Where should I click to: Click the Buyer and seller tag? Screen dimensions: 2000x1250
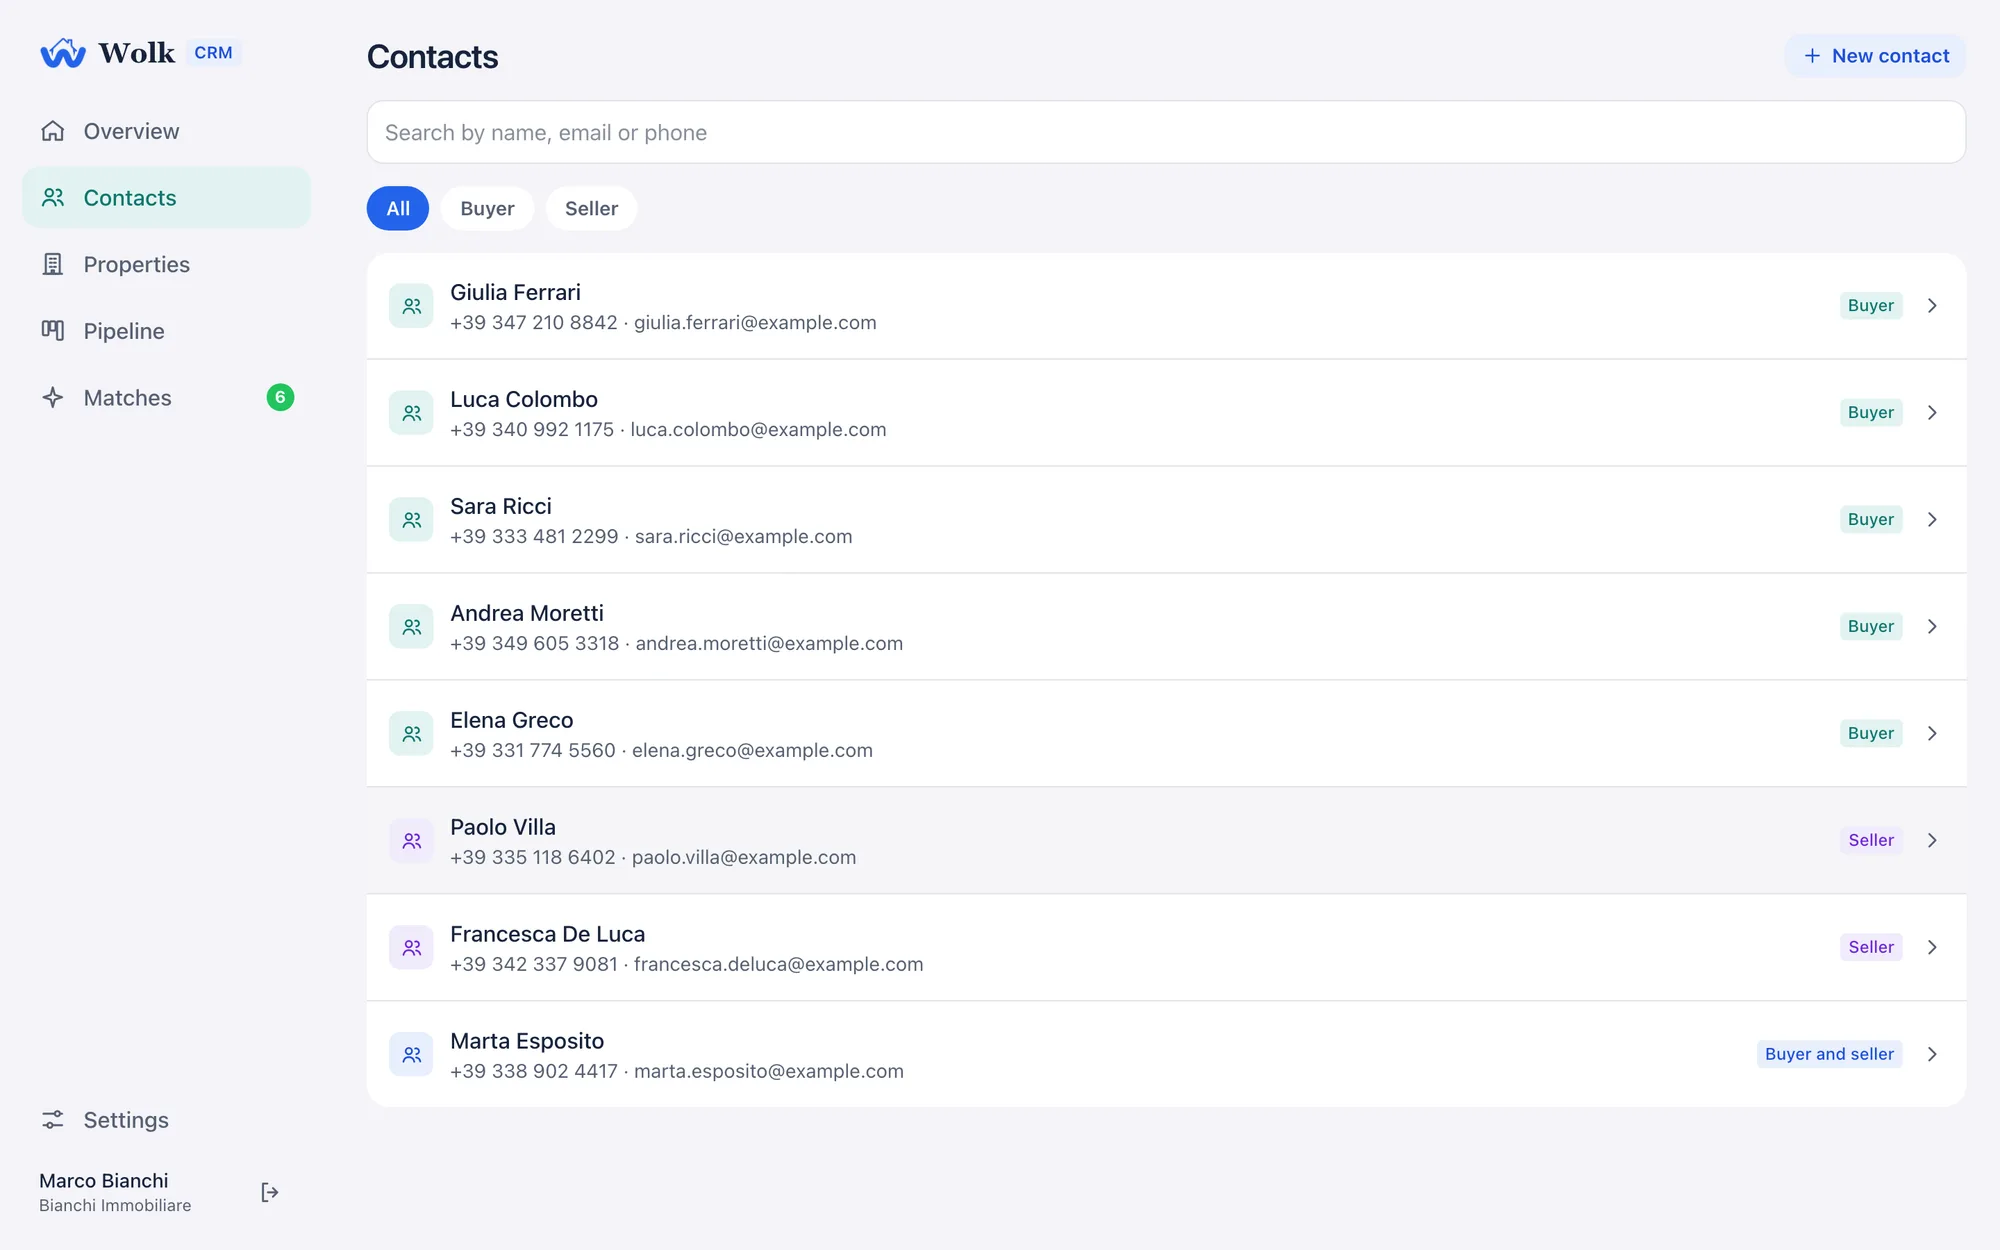pos(1829,1055)
